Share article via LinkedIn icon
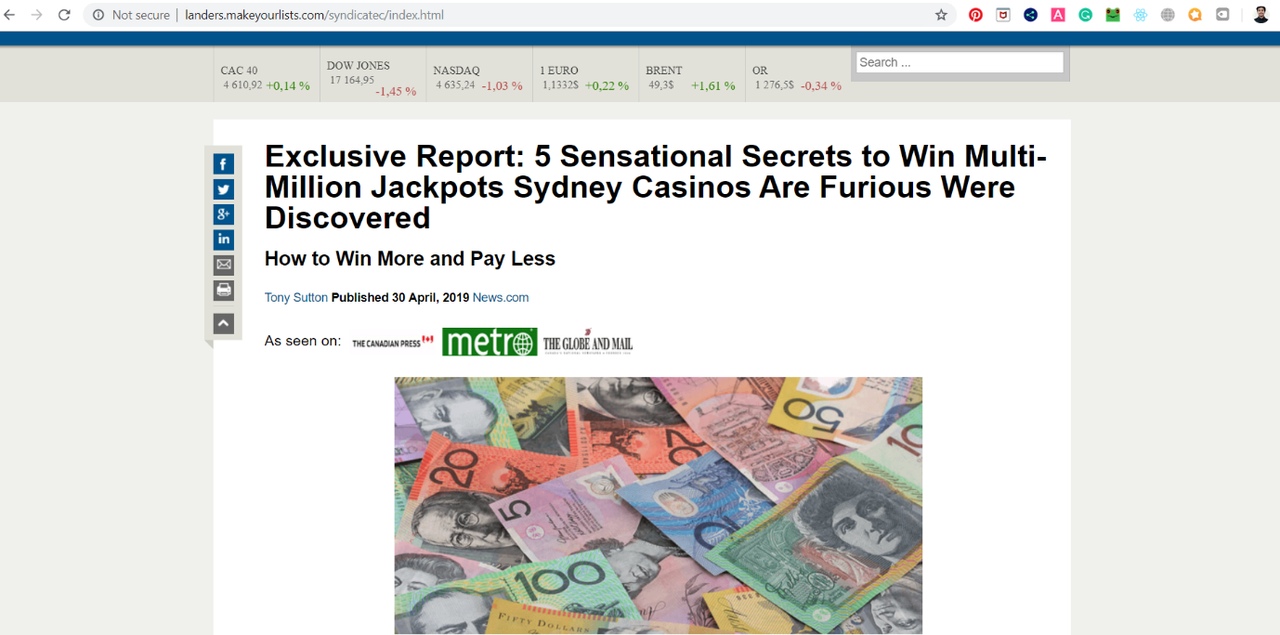The width and height of the screenshot is (1280, 635). pyautogui.click(x=224, y=239)
